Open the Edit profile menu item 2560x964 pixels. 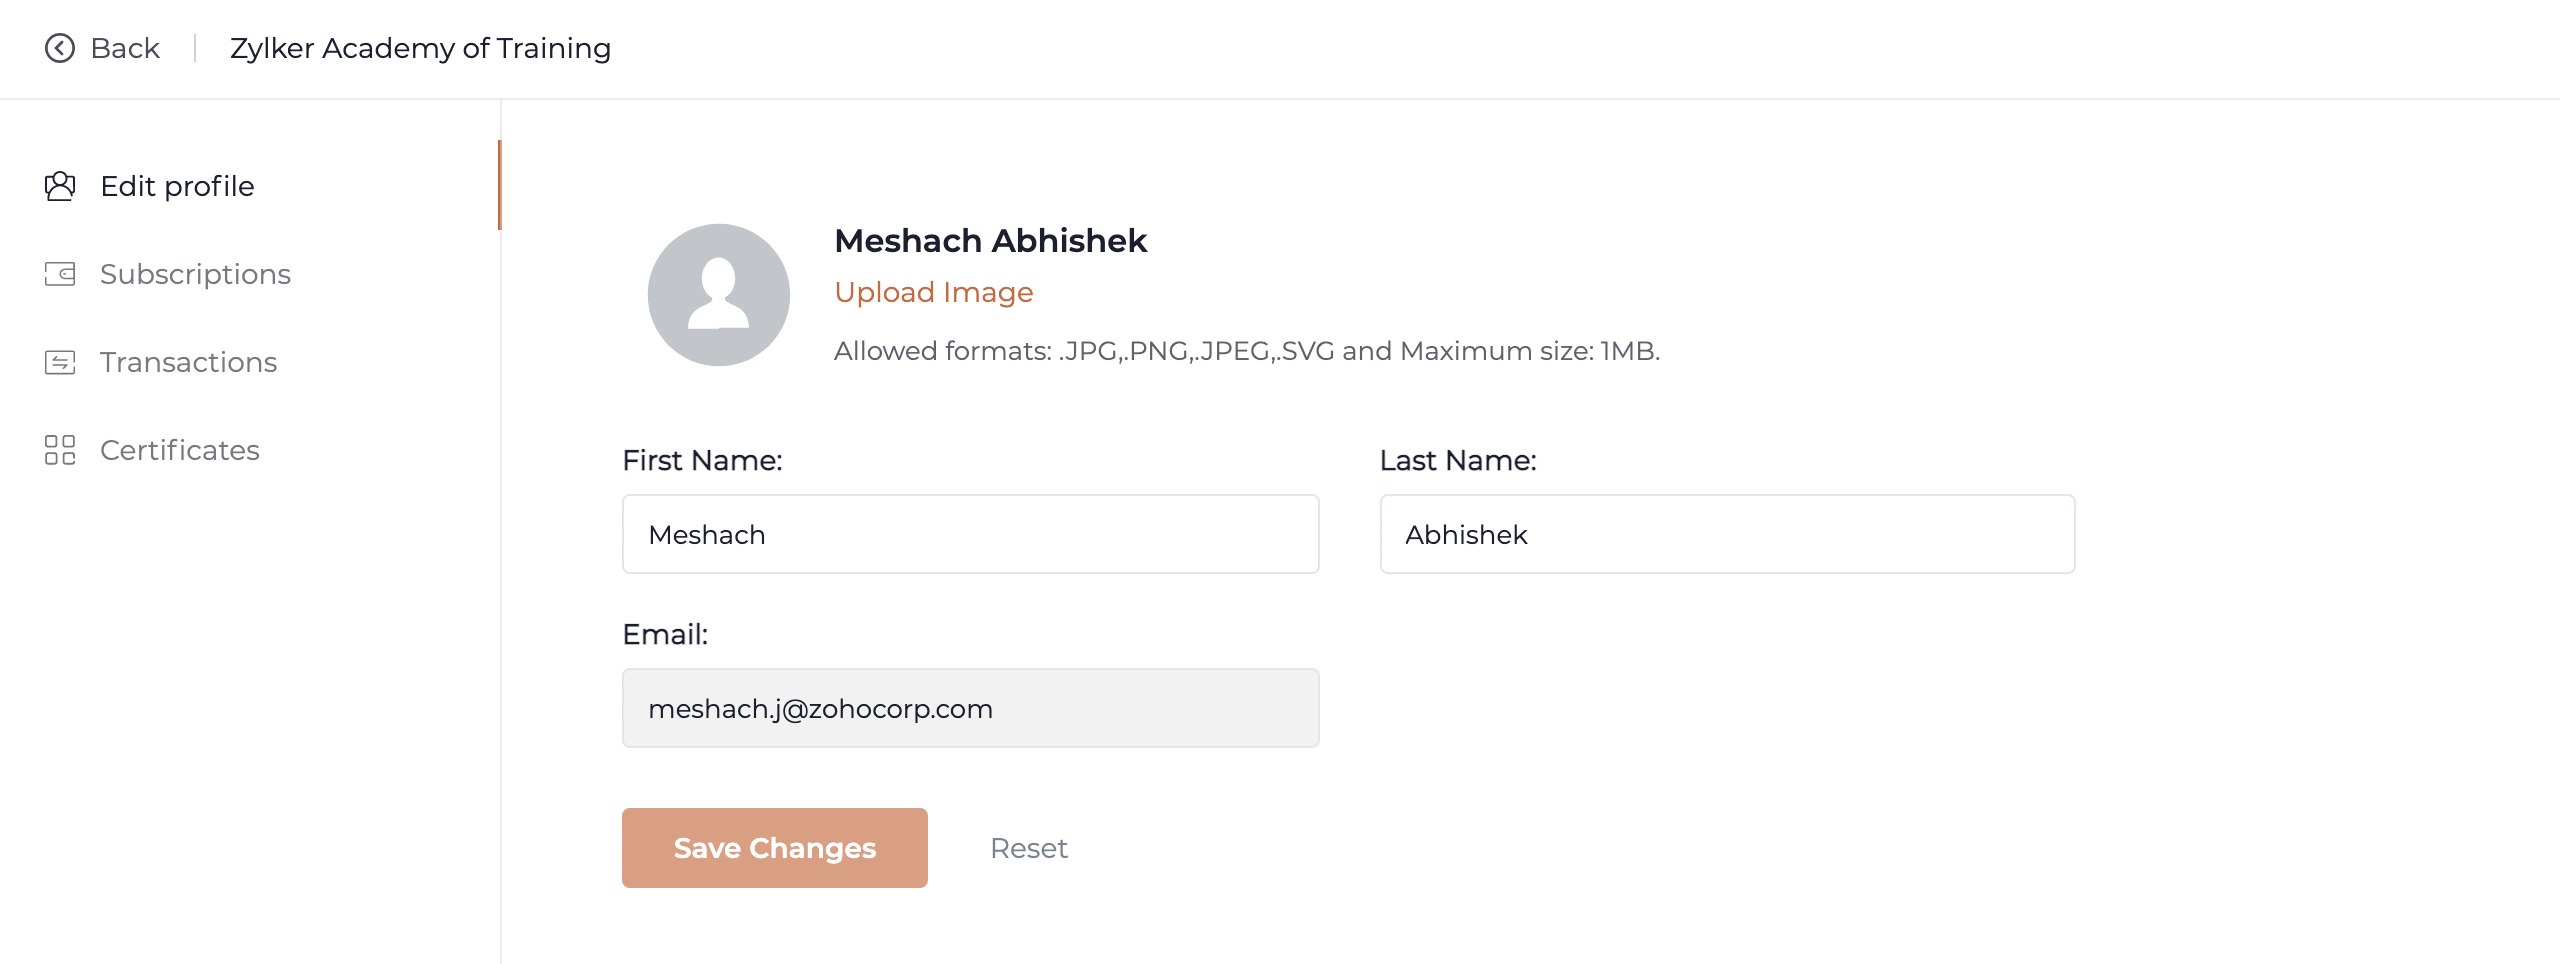click(x=177, y=186)
